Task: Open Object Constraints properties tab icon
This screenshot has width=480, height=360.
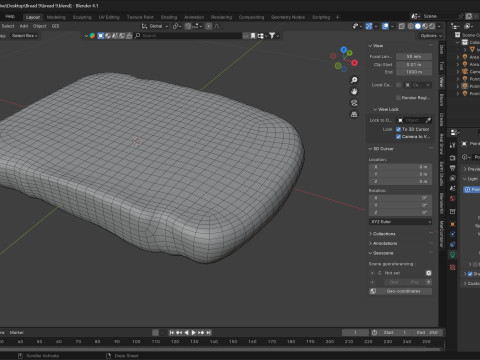Action: [x=452, y=244]
